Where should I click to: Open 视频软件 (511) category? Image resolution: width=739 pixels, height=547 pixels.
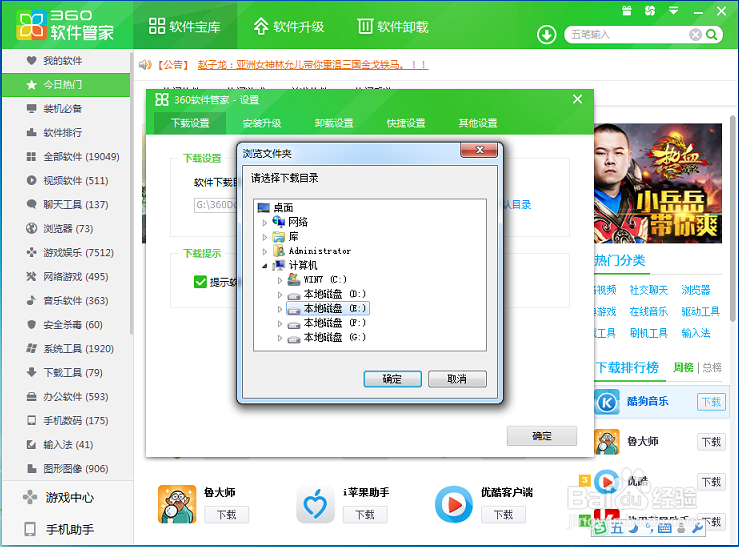[66, 180]
